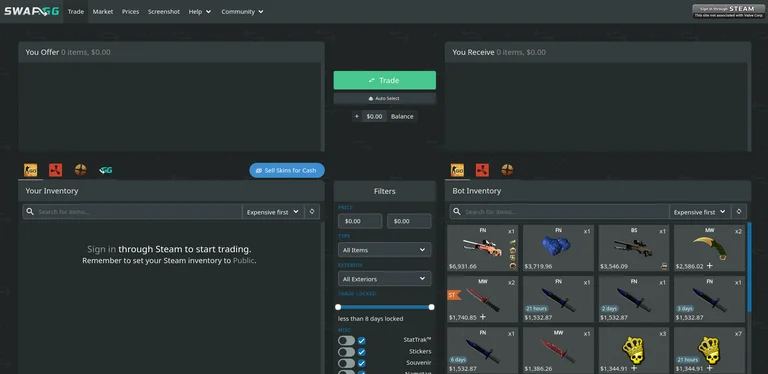The height and width of the screenshot is (374, 768).
Task: Select Rust game tab in Bot Inventory
Action: coord(482,170)
